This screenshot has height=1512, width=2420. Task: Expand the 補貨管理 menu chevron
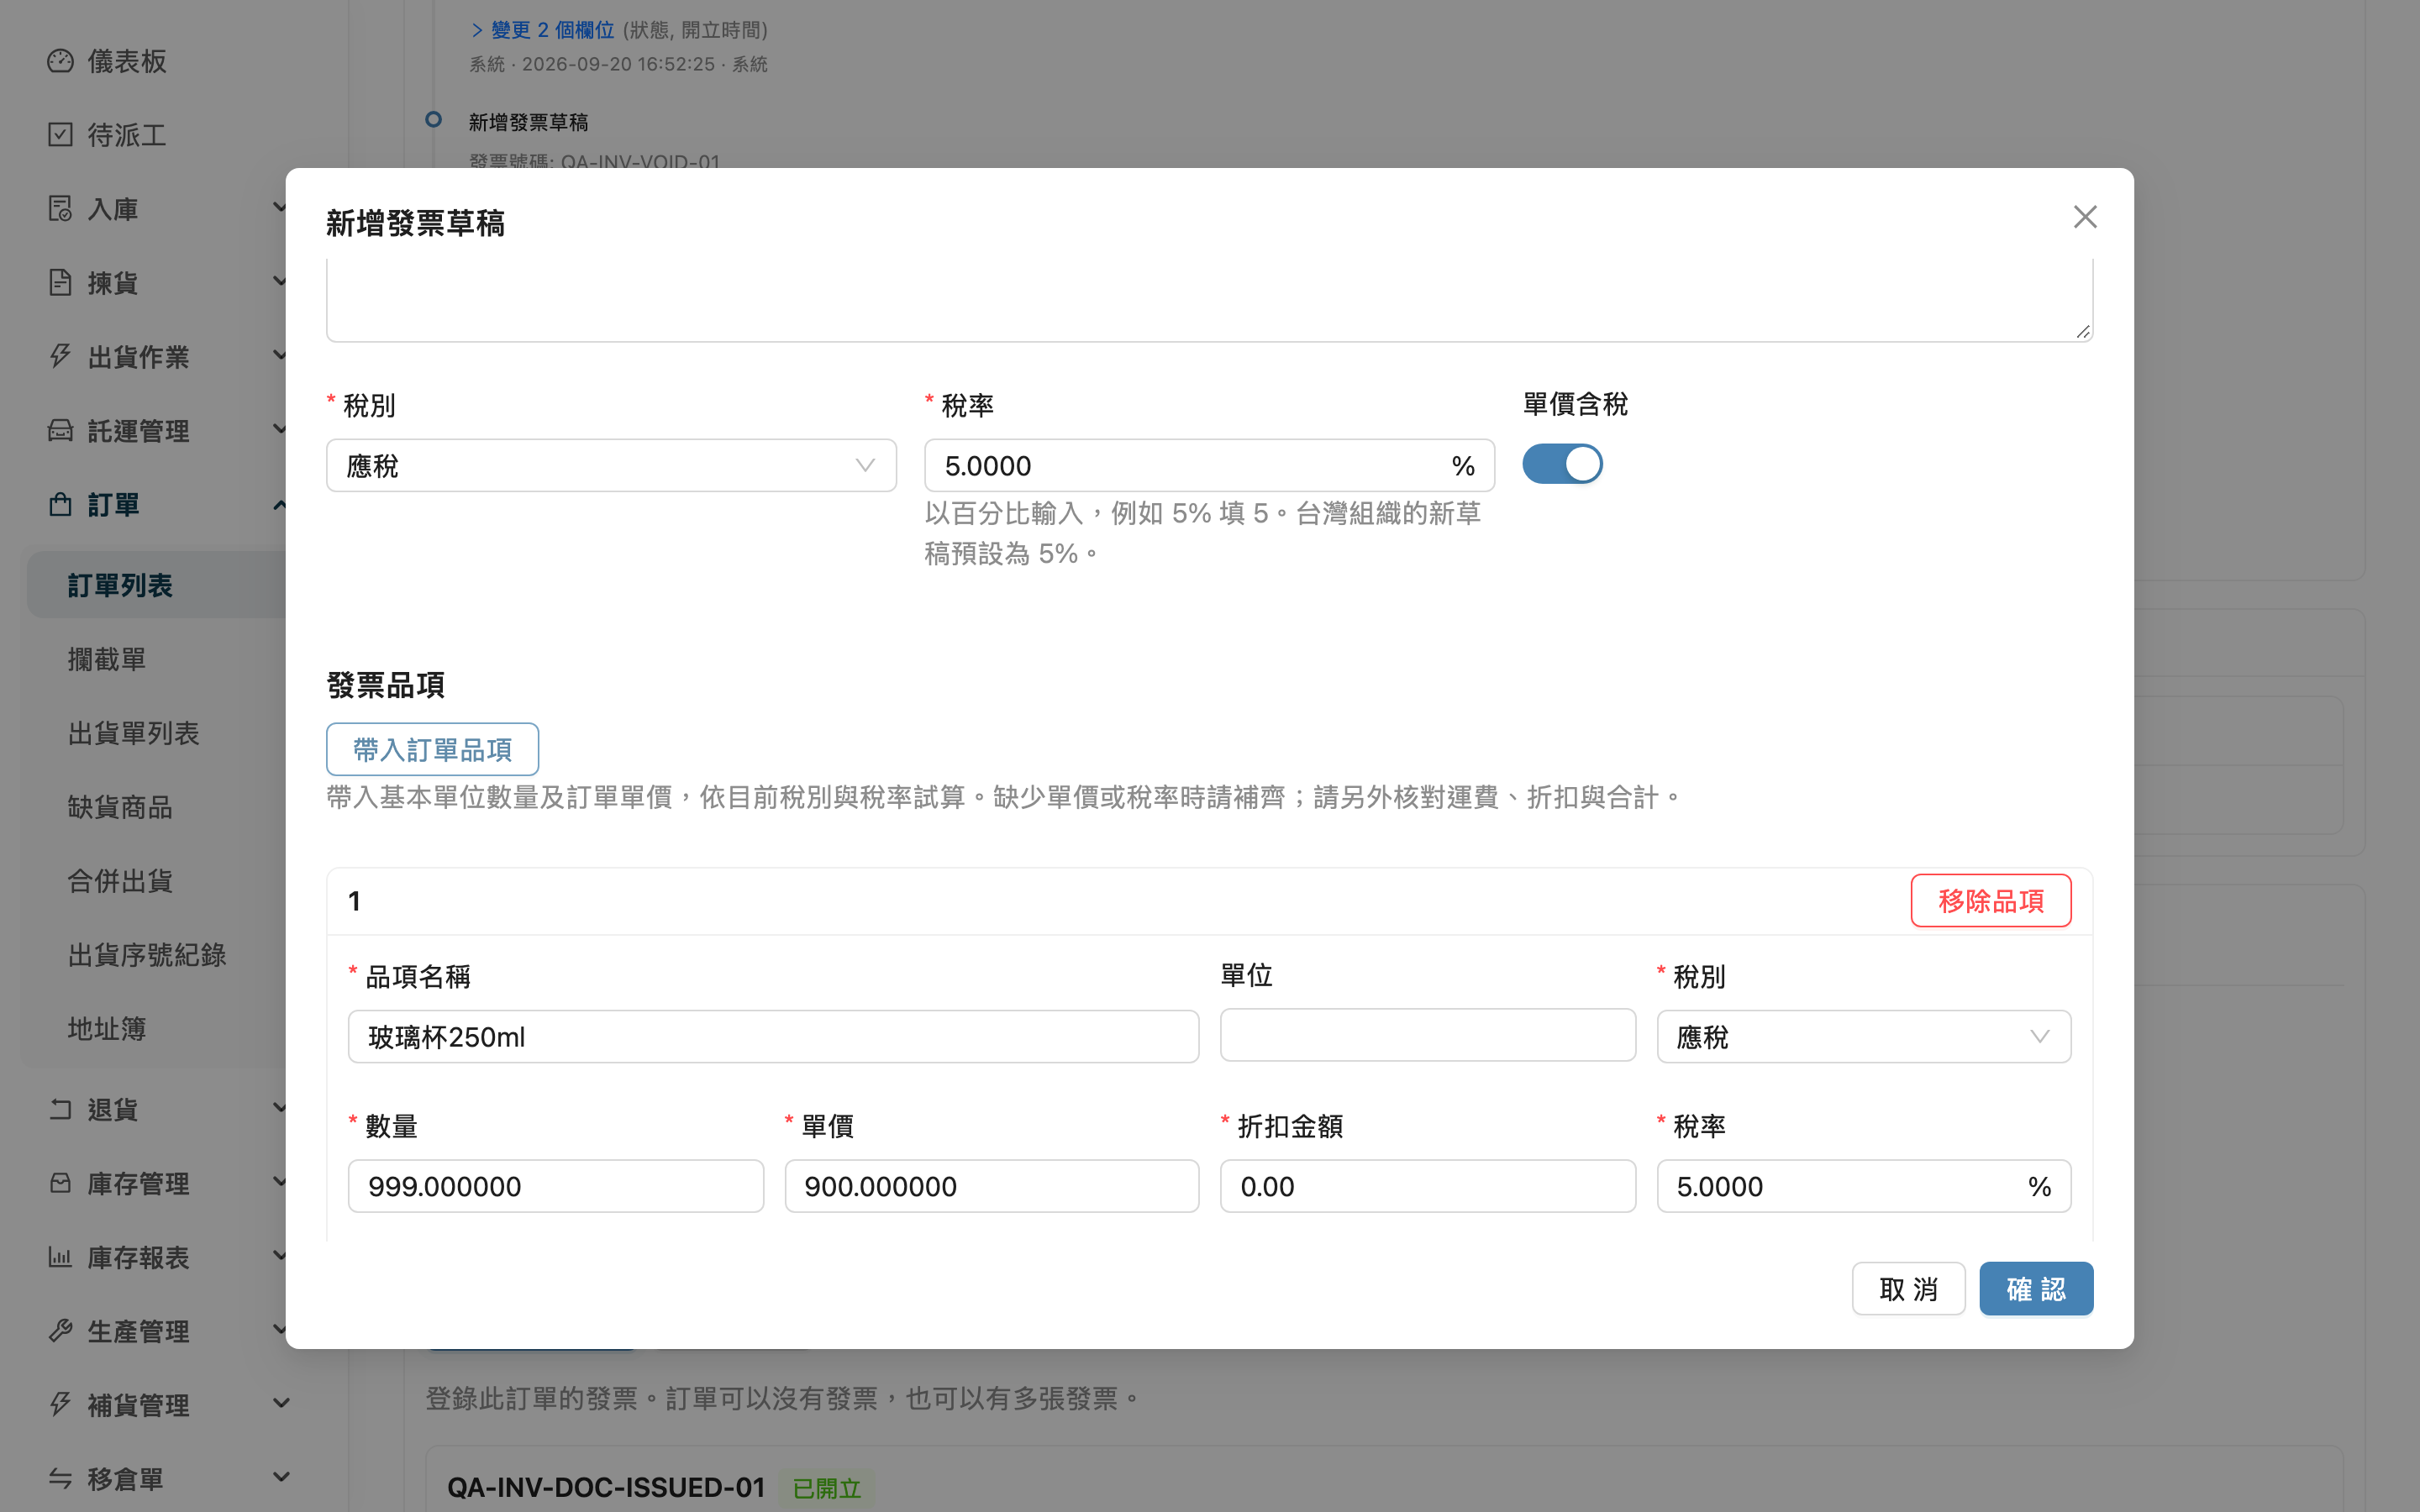[x=281, y=1404]
